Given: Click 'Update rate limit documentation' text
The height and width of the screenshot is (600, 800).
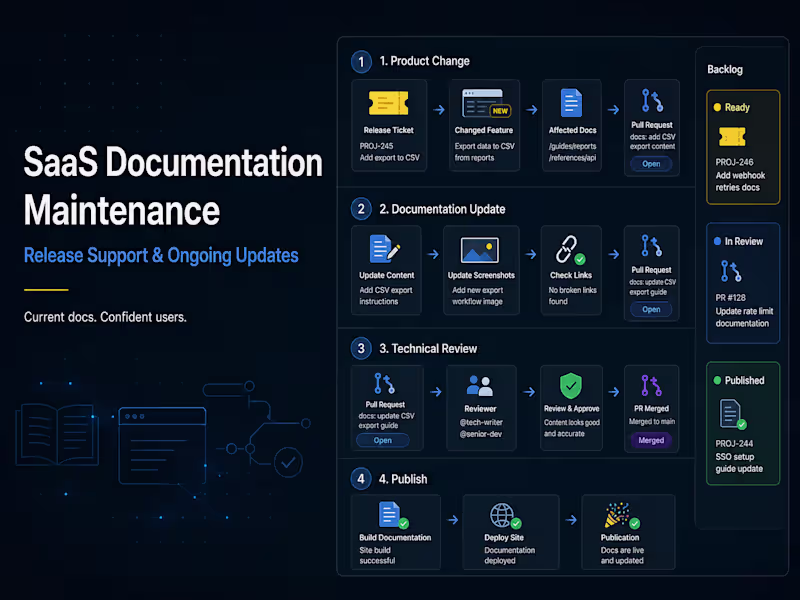Looking at the screenshot, I should pyautogui.click(x=744, y=317).
